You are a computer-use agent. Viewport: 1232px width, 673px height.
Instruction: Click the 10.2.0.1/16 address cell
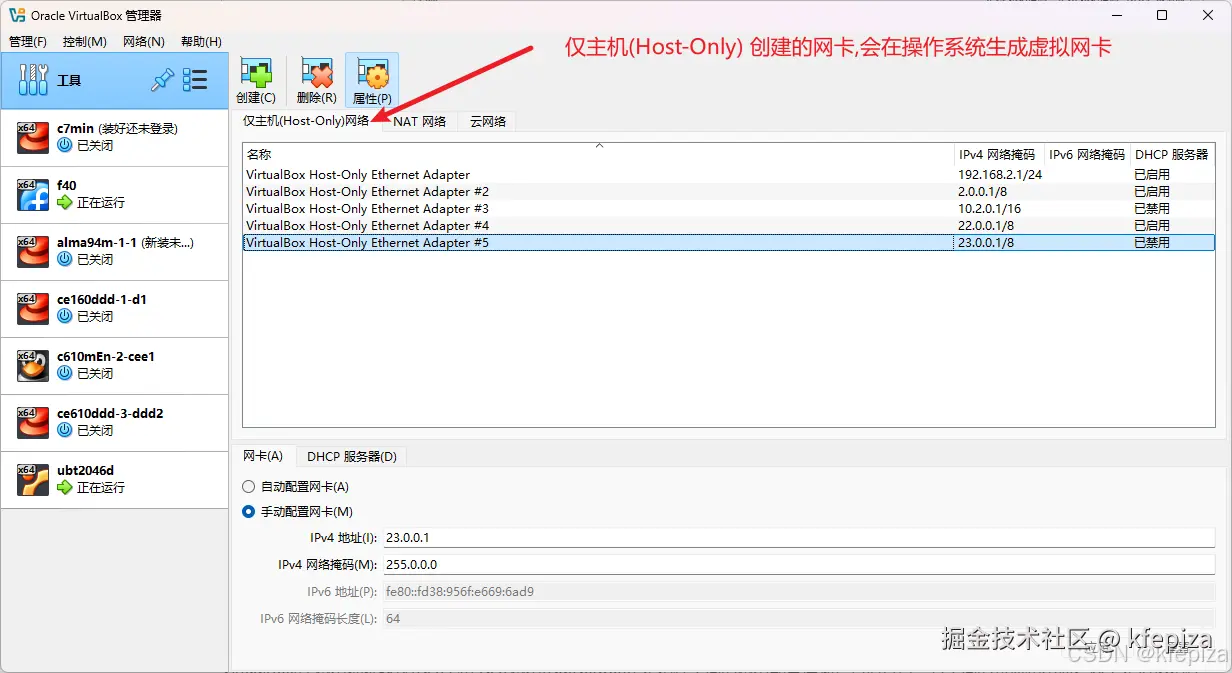[x=990, y=208]
